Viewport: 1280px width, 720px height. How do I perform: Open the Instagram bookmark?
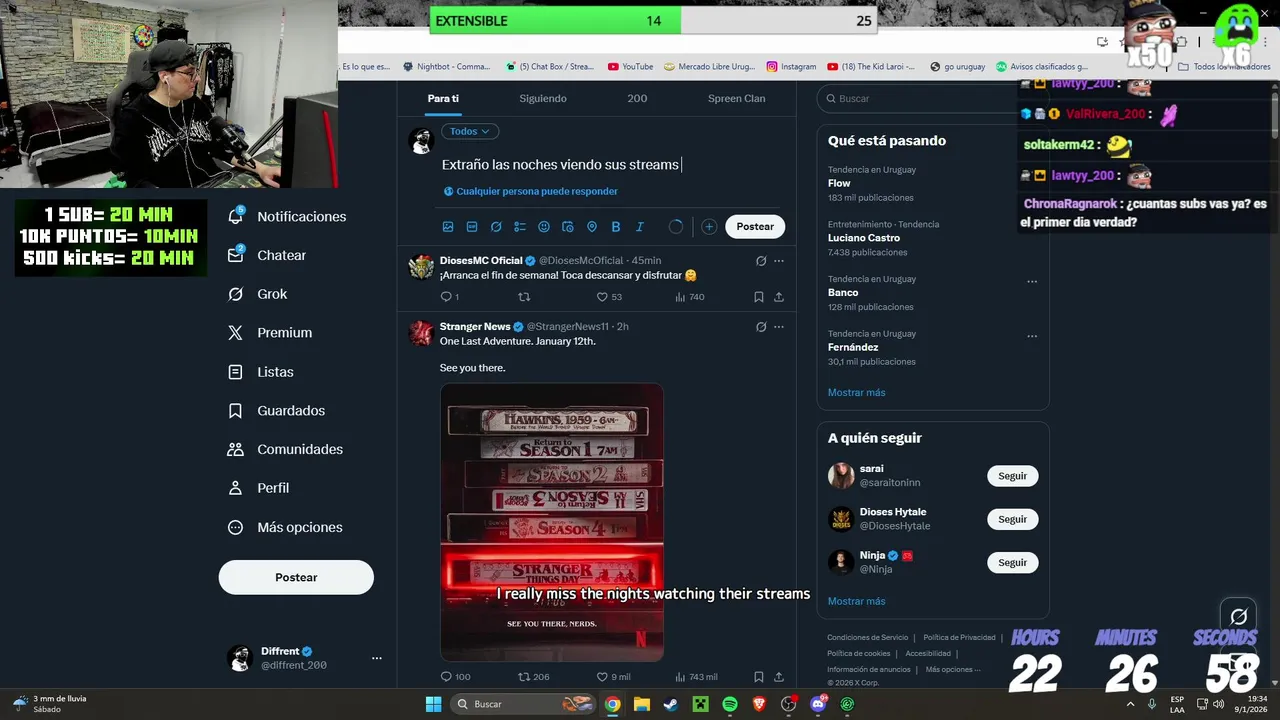click(791, 67)
